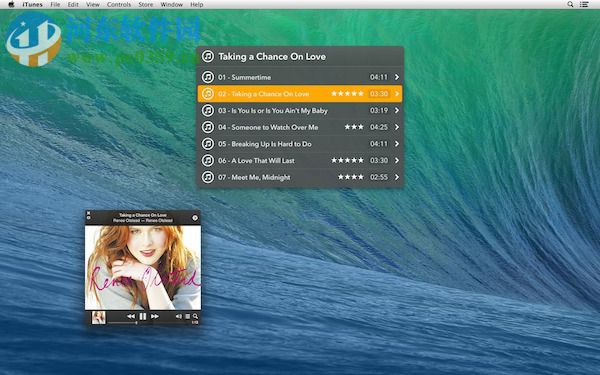The height and width of the screenshot is (375, 600).
Task: Click the 02:55 duration of track 07
Action: (379, 177)
